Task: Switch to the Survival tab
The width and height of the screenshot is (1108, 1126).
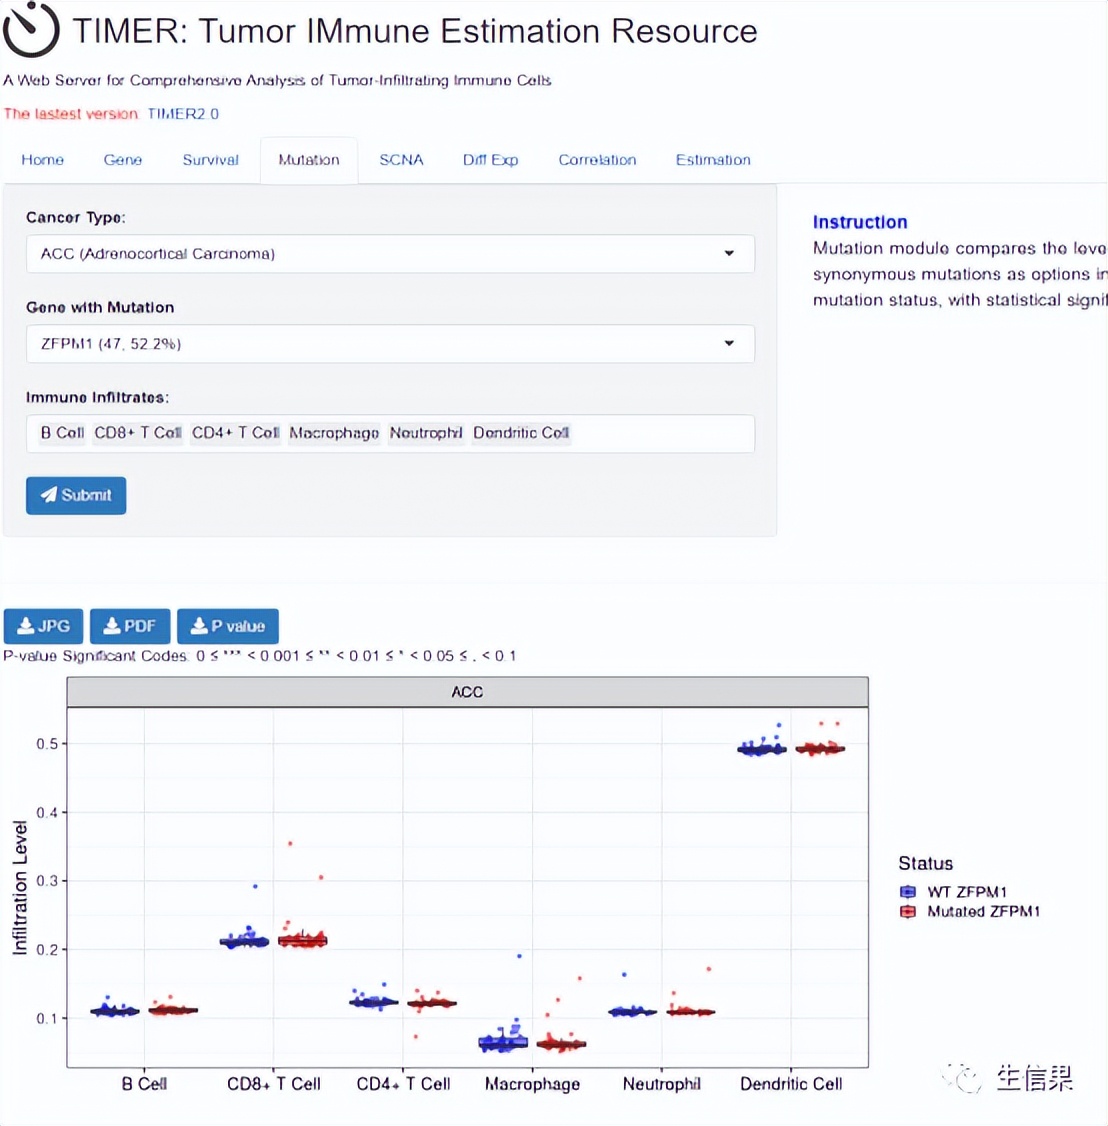Action: (x=210, y=160)
